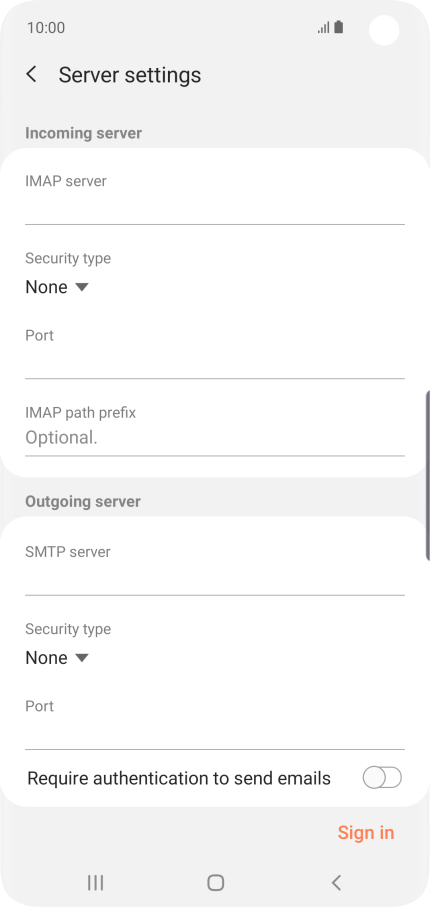Tap the battery icon in status bar
Image resolution: width=430 pixels, height=907 pixels.
click(x=339, y=27)
